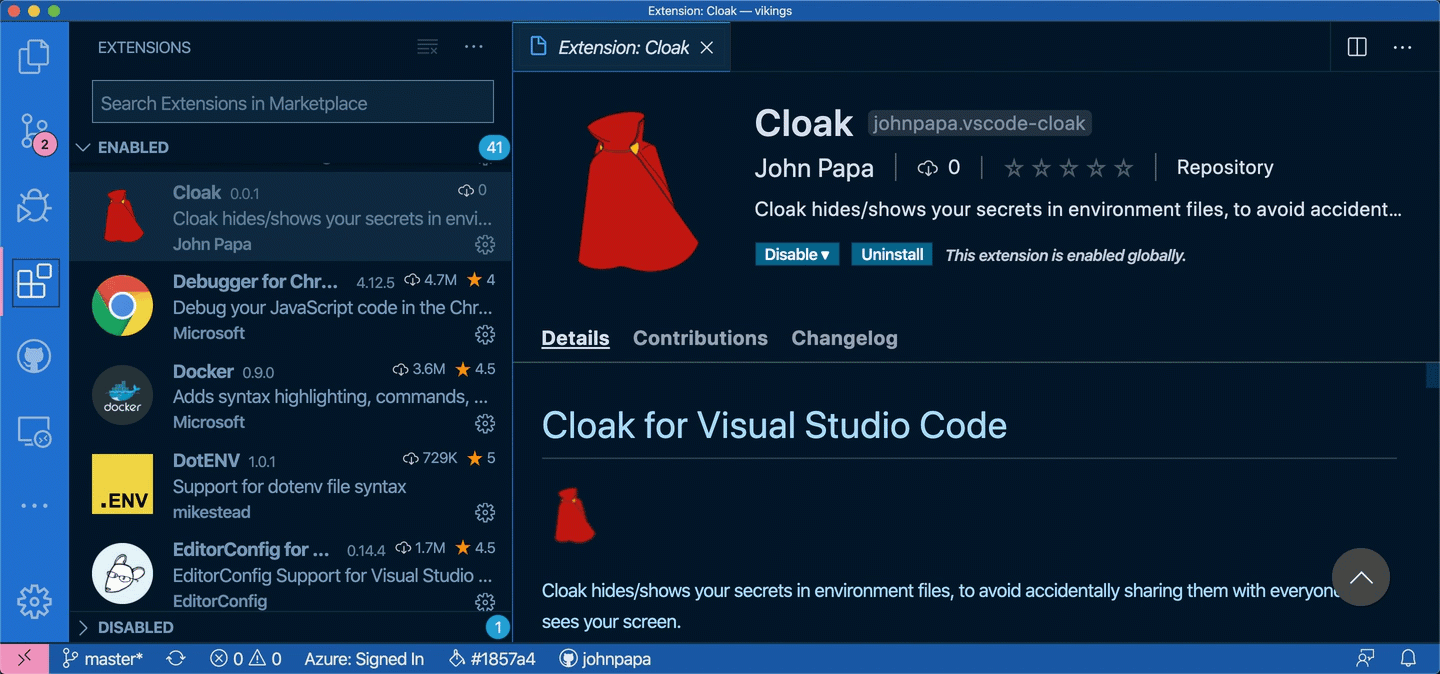Open the Repository link for Cloak
This screenshot has height=674, width=1440.
1225,168
